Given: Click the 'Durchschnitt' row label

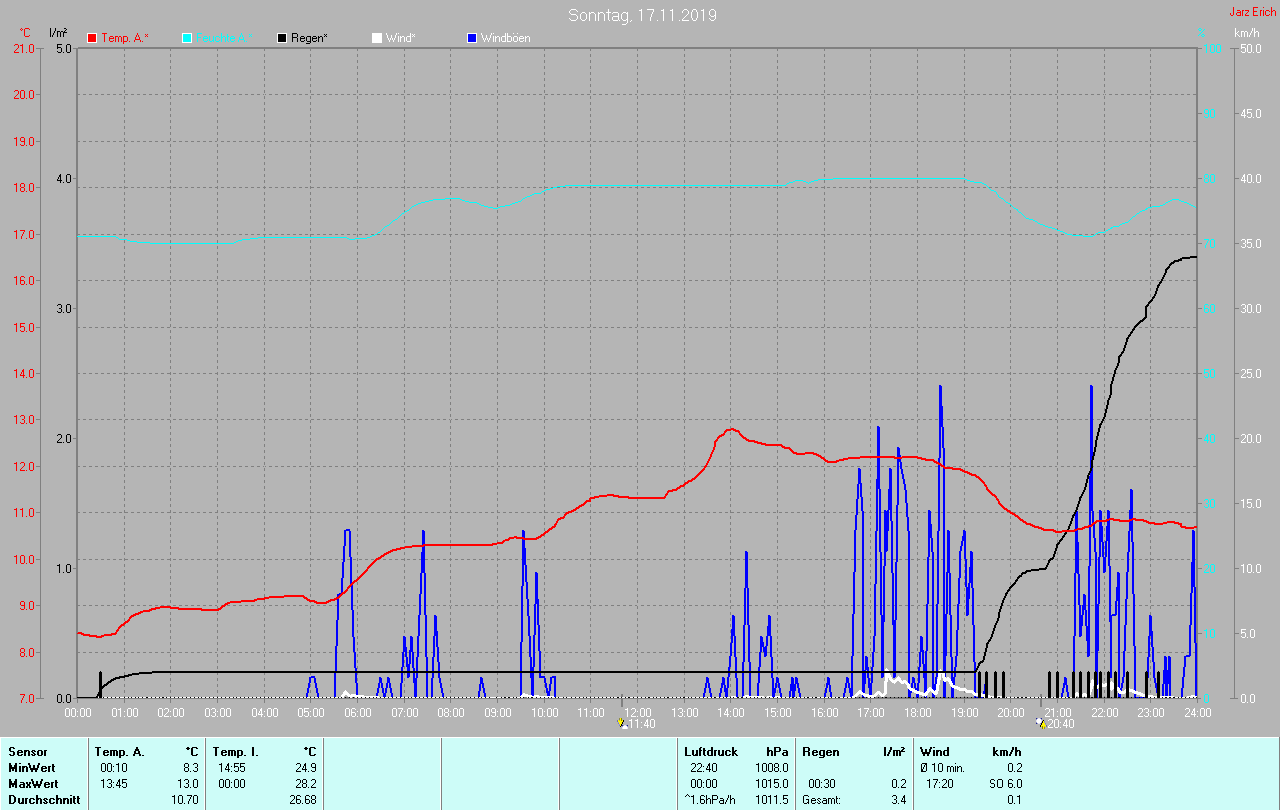Looking at the screenshot, I should (44, 799).
